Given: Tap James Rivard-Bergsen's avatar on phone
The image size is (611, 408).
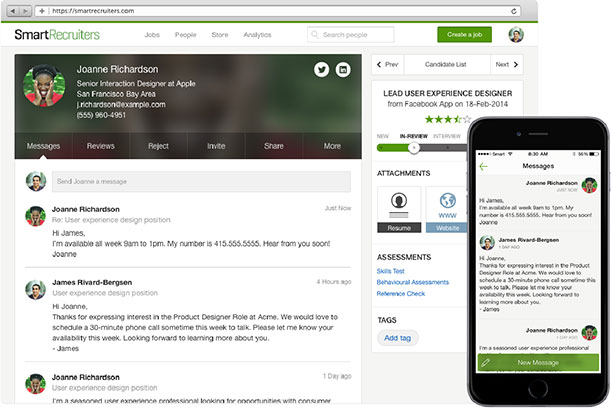Looking at the screenshot, I should [487, 243].
